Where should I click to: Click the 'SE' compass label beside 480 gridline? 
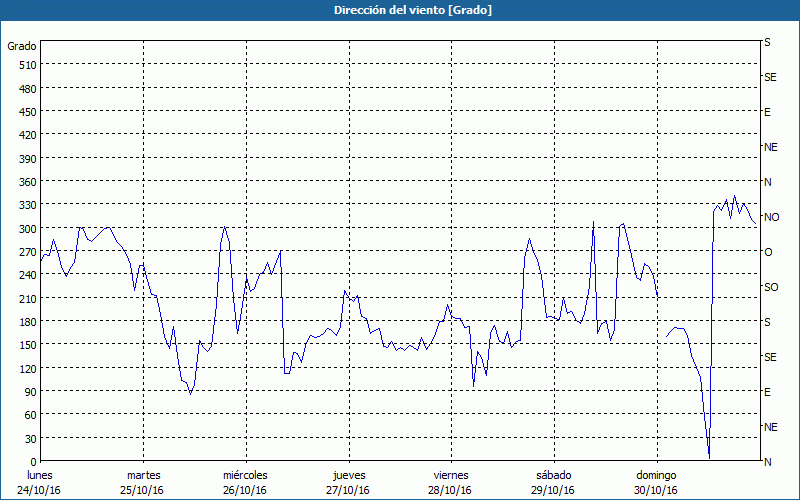point(770,77)
